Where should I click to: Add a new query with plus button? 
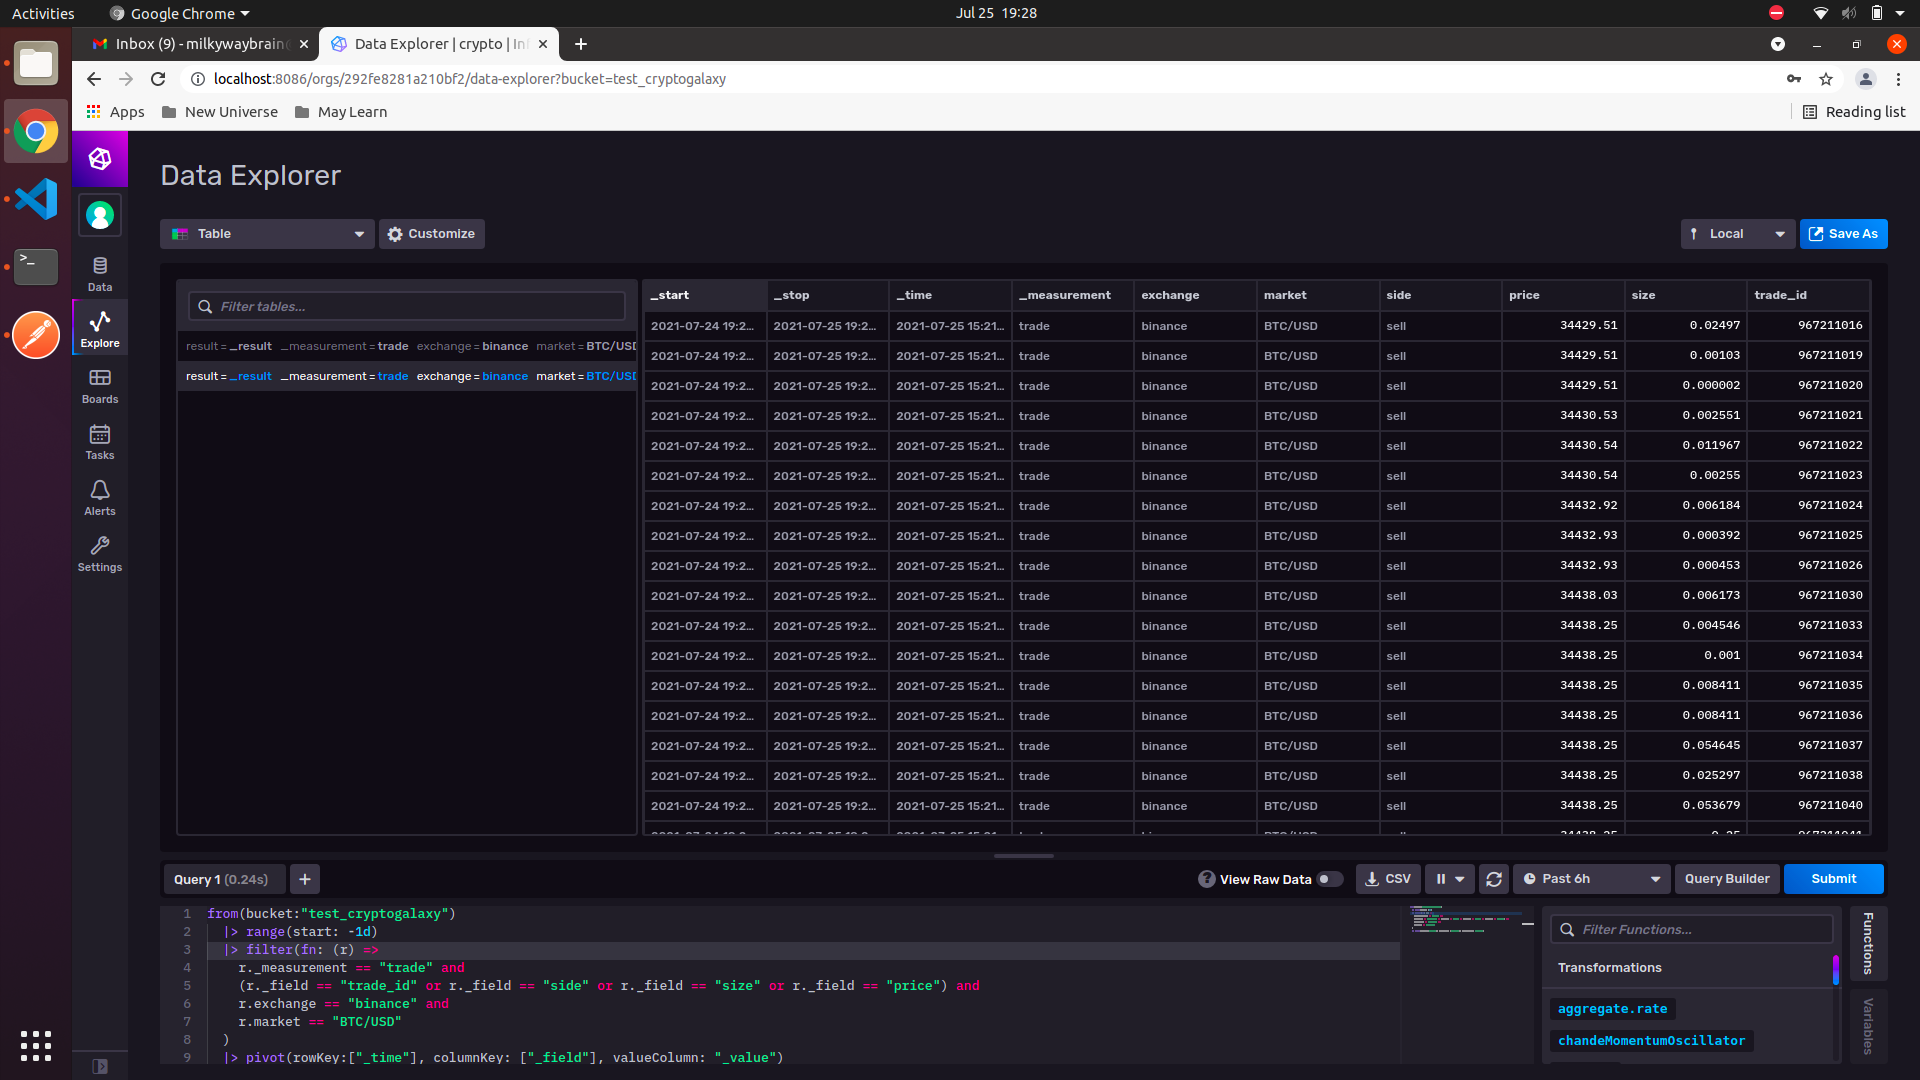coord(305,879)
